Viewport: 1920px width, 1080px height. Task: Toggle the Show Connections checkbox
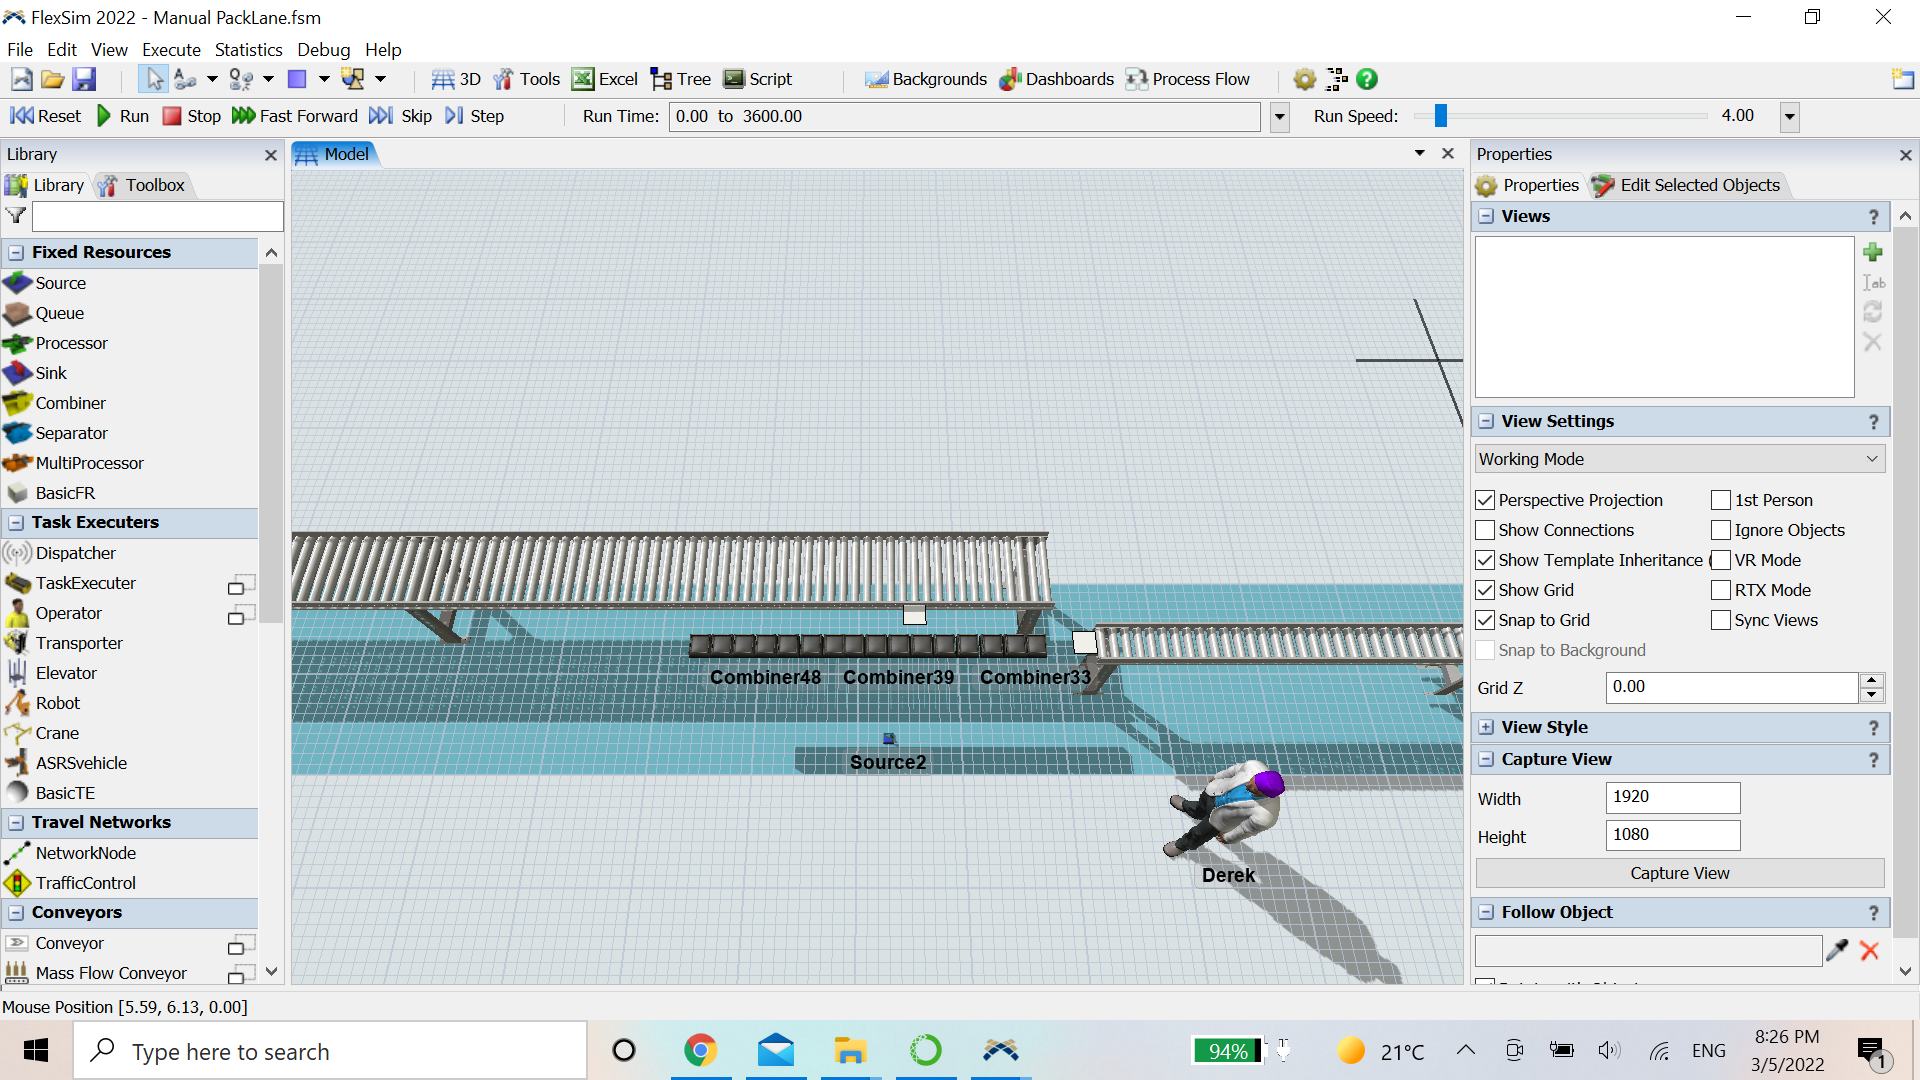pos(1485,530)
